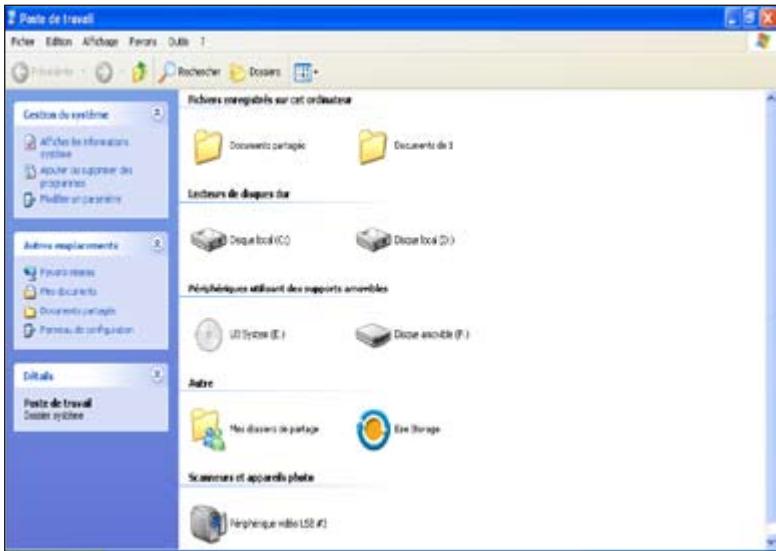Screen dimensions: 776x551
Task: Click the vertical scrollbar down arrow
Action: pos(771,543)
